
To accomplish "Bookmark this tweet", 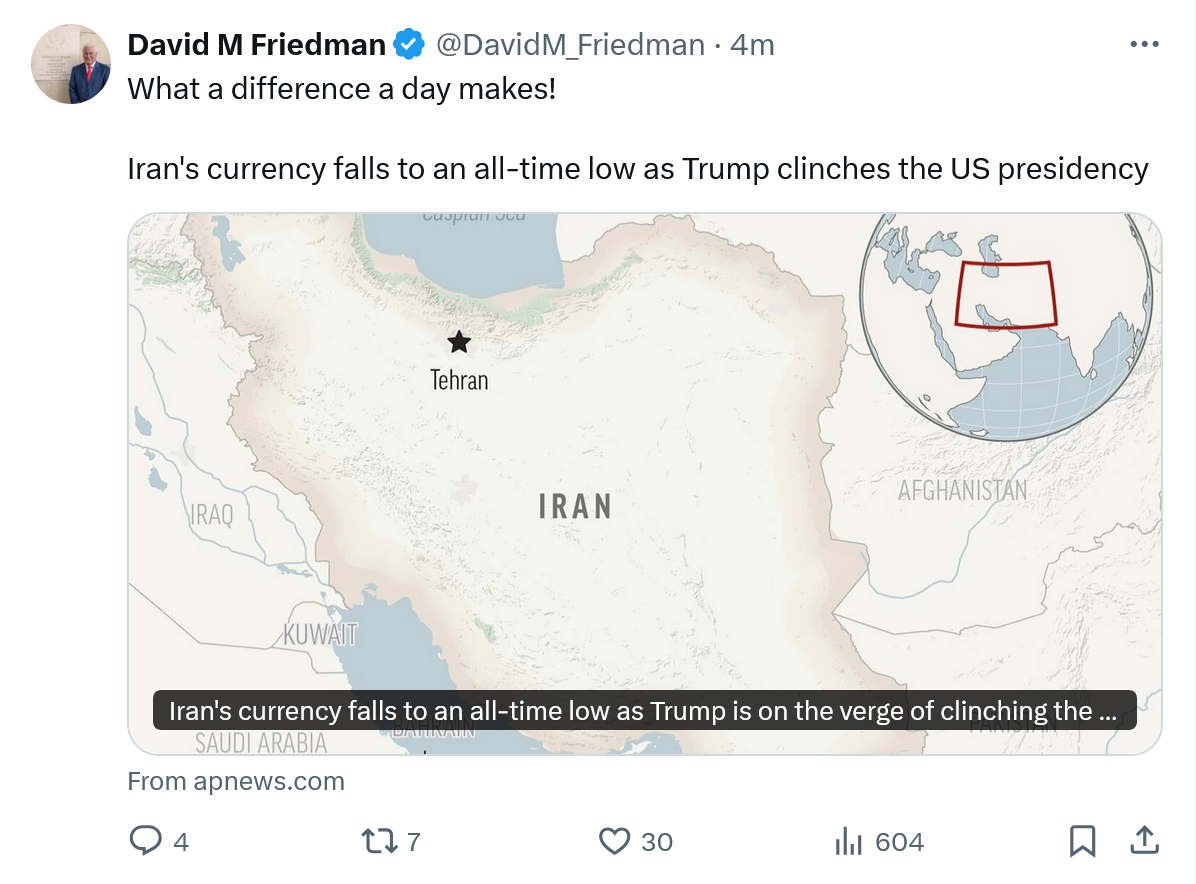I will pos(1082,841).
